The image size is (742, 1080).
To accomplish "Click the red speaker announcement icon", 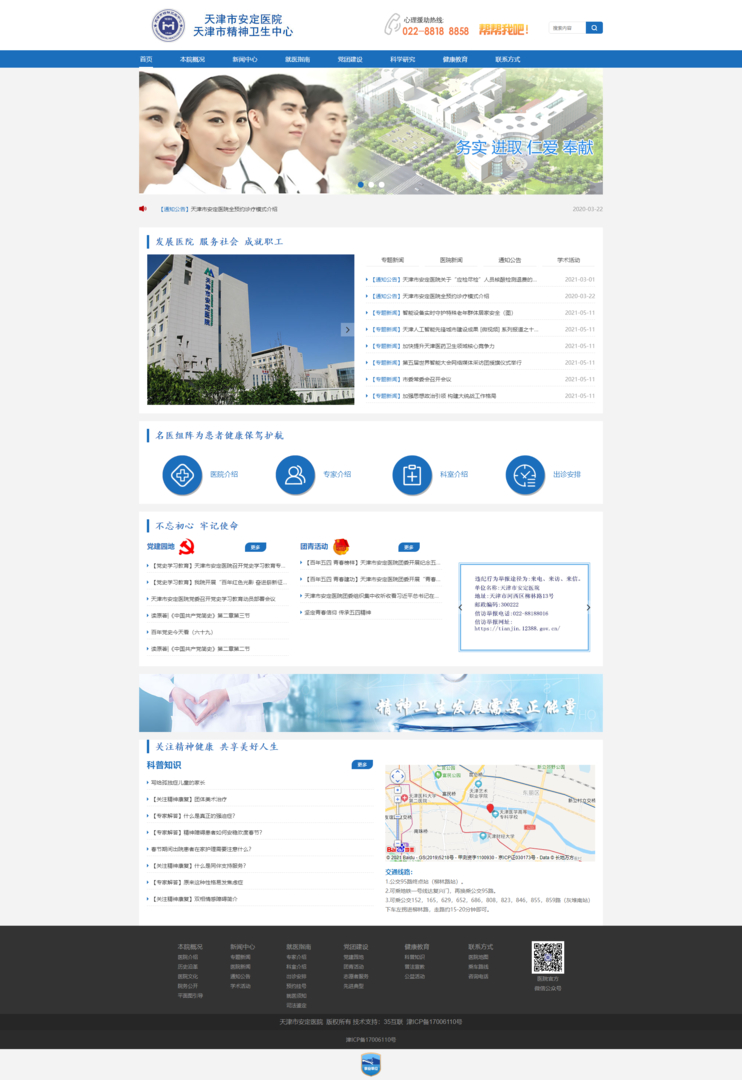I will coord(143,209).
